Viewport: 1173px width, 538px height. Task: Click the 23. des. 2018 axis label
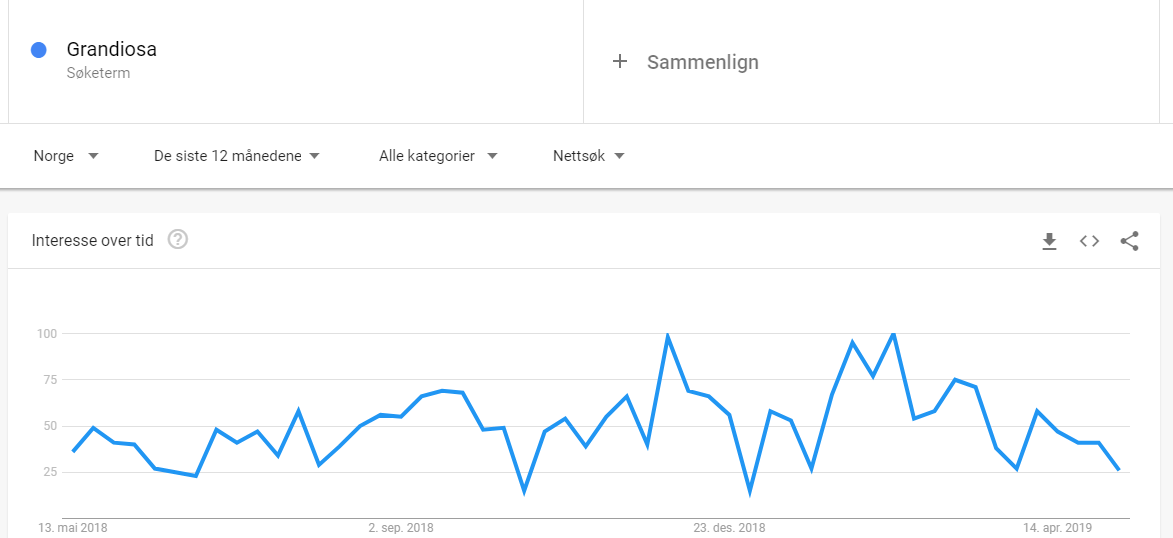729,528
